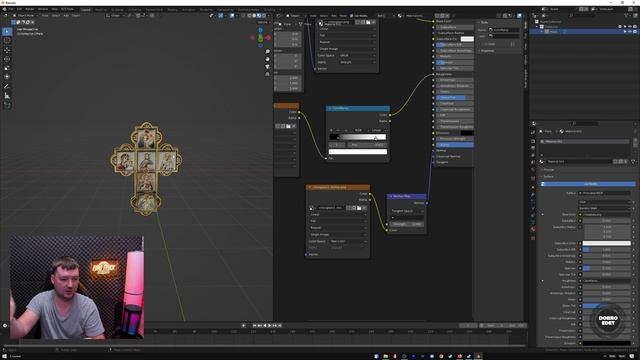Click Blender icon on Windows taskbar

click(478, 356)
